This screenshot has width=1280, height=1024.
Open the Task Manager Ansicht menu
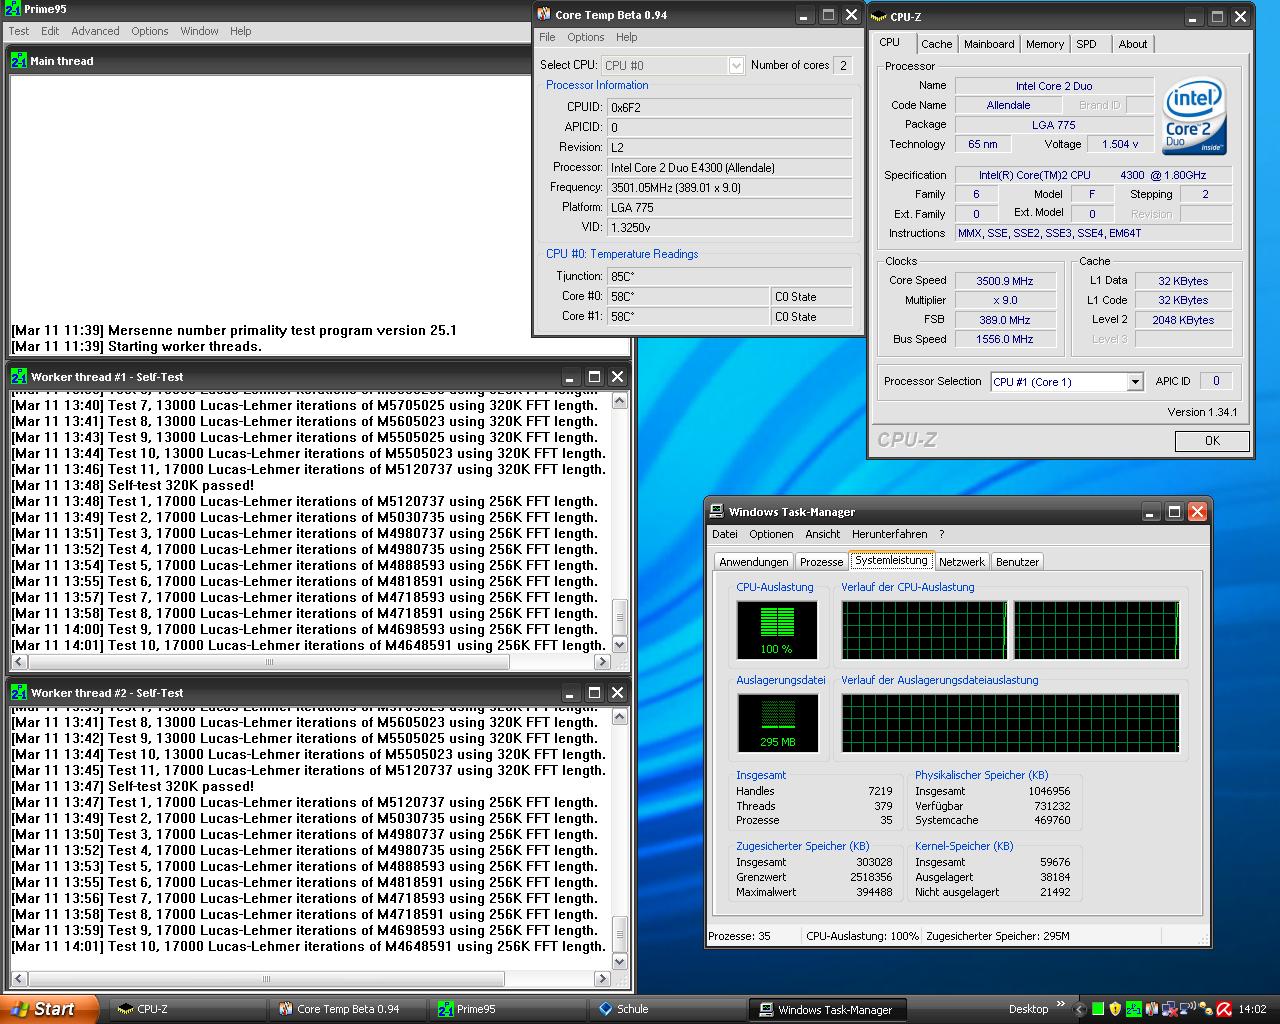tap(822, 534)
